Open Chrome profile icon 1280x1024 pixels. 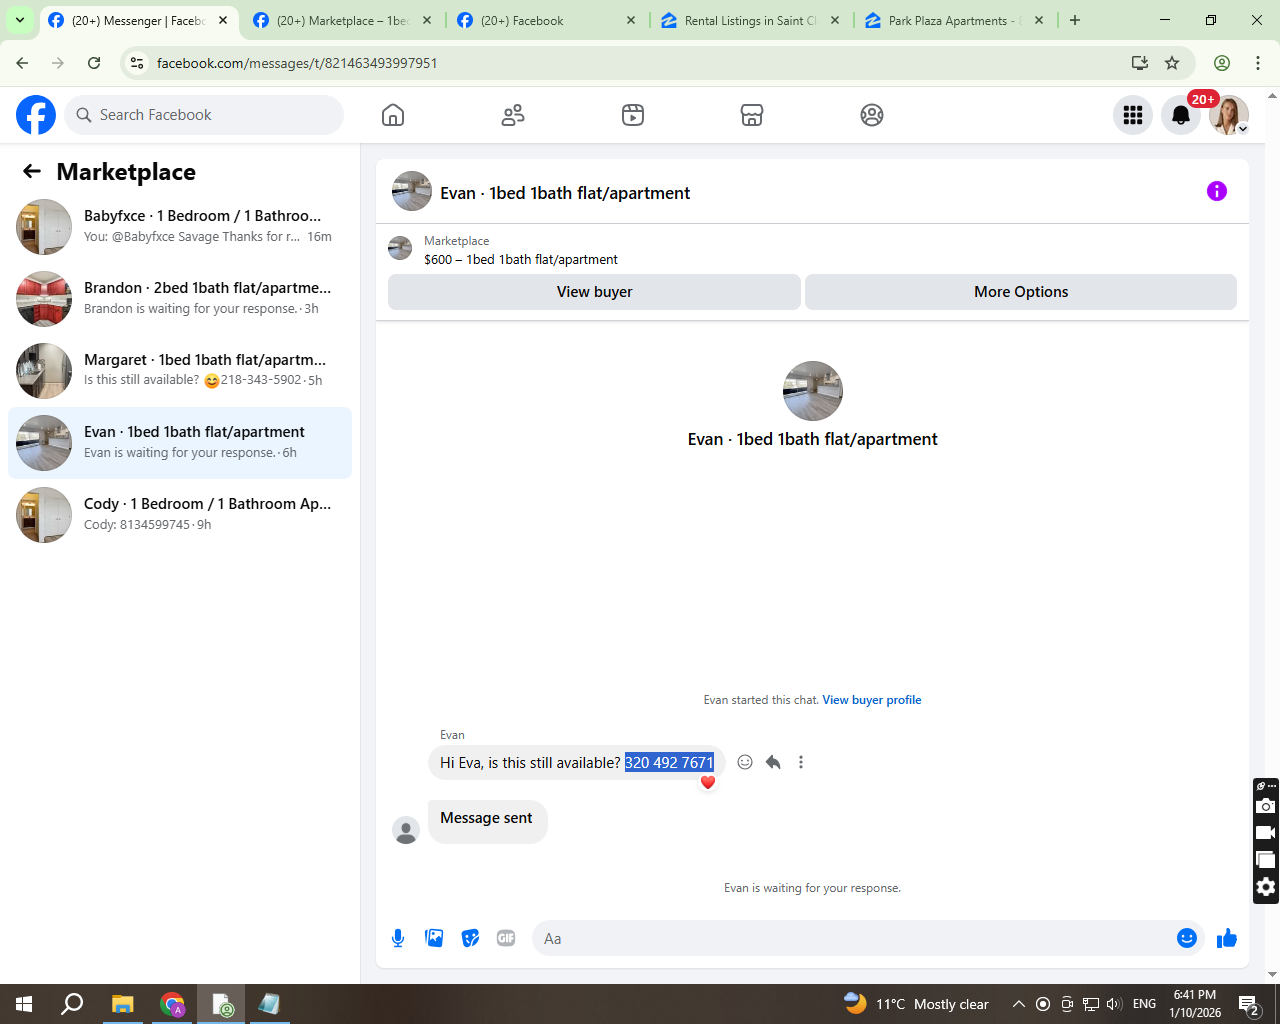point(1222,63)
